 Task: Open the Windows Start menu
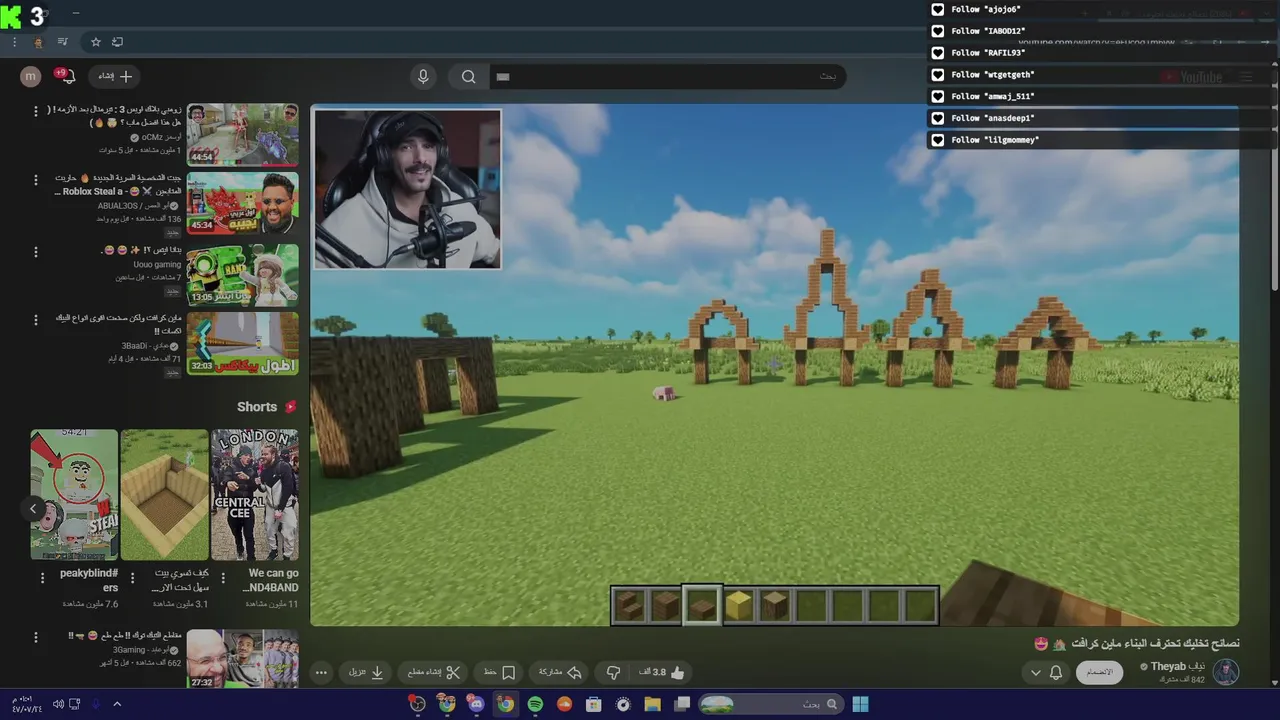click(860, 704)
